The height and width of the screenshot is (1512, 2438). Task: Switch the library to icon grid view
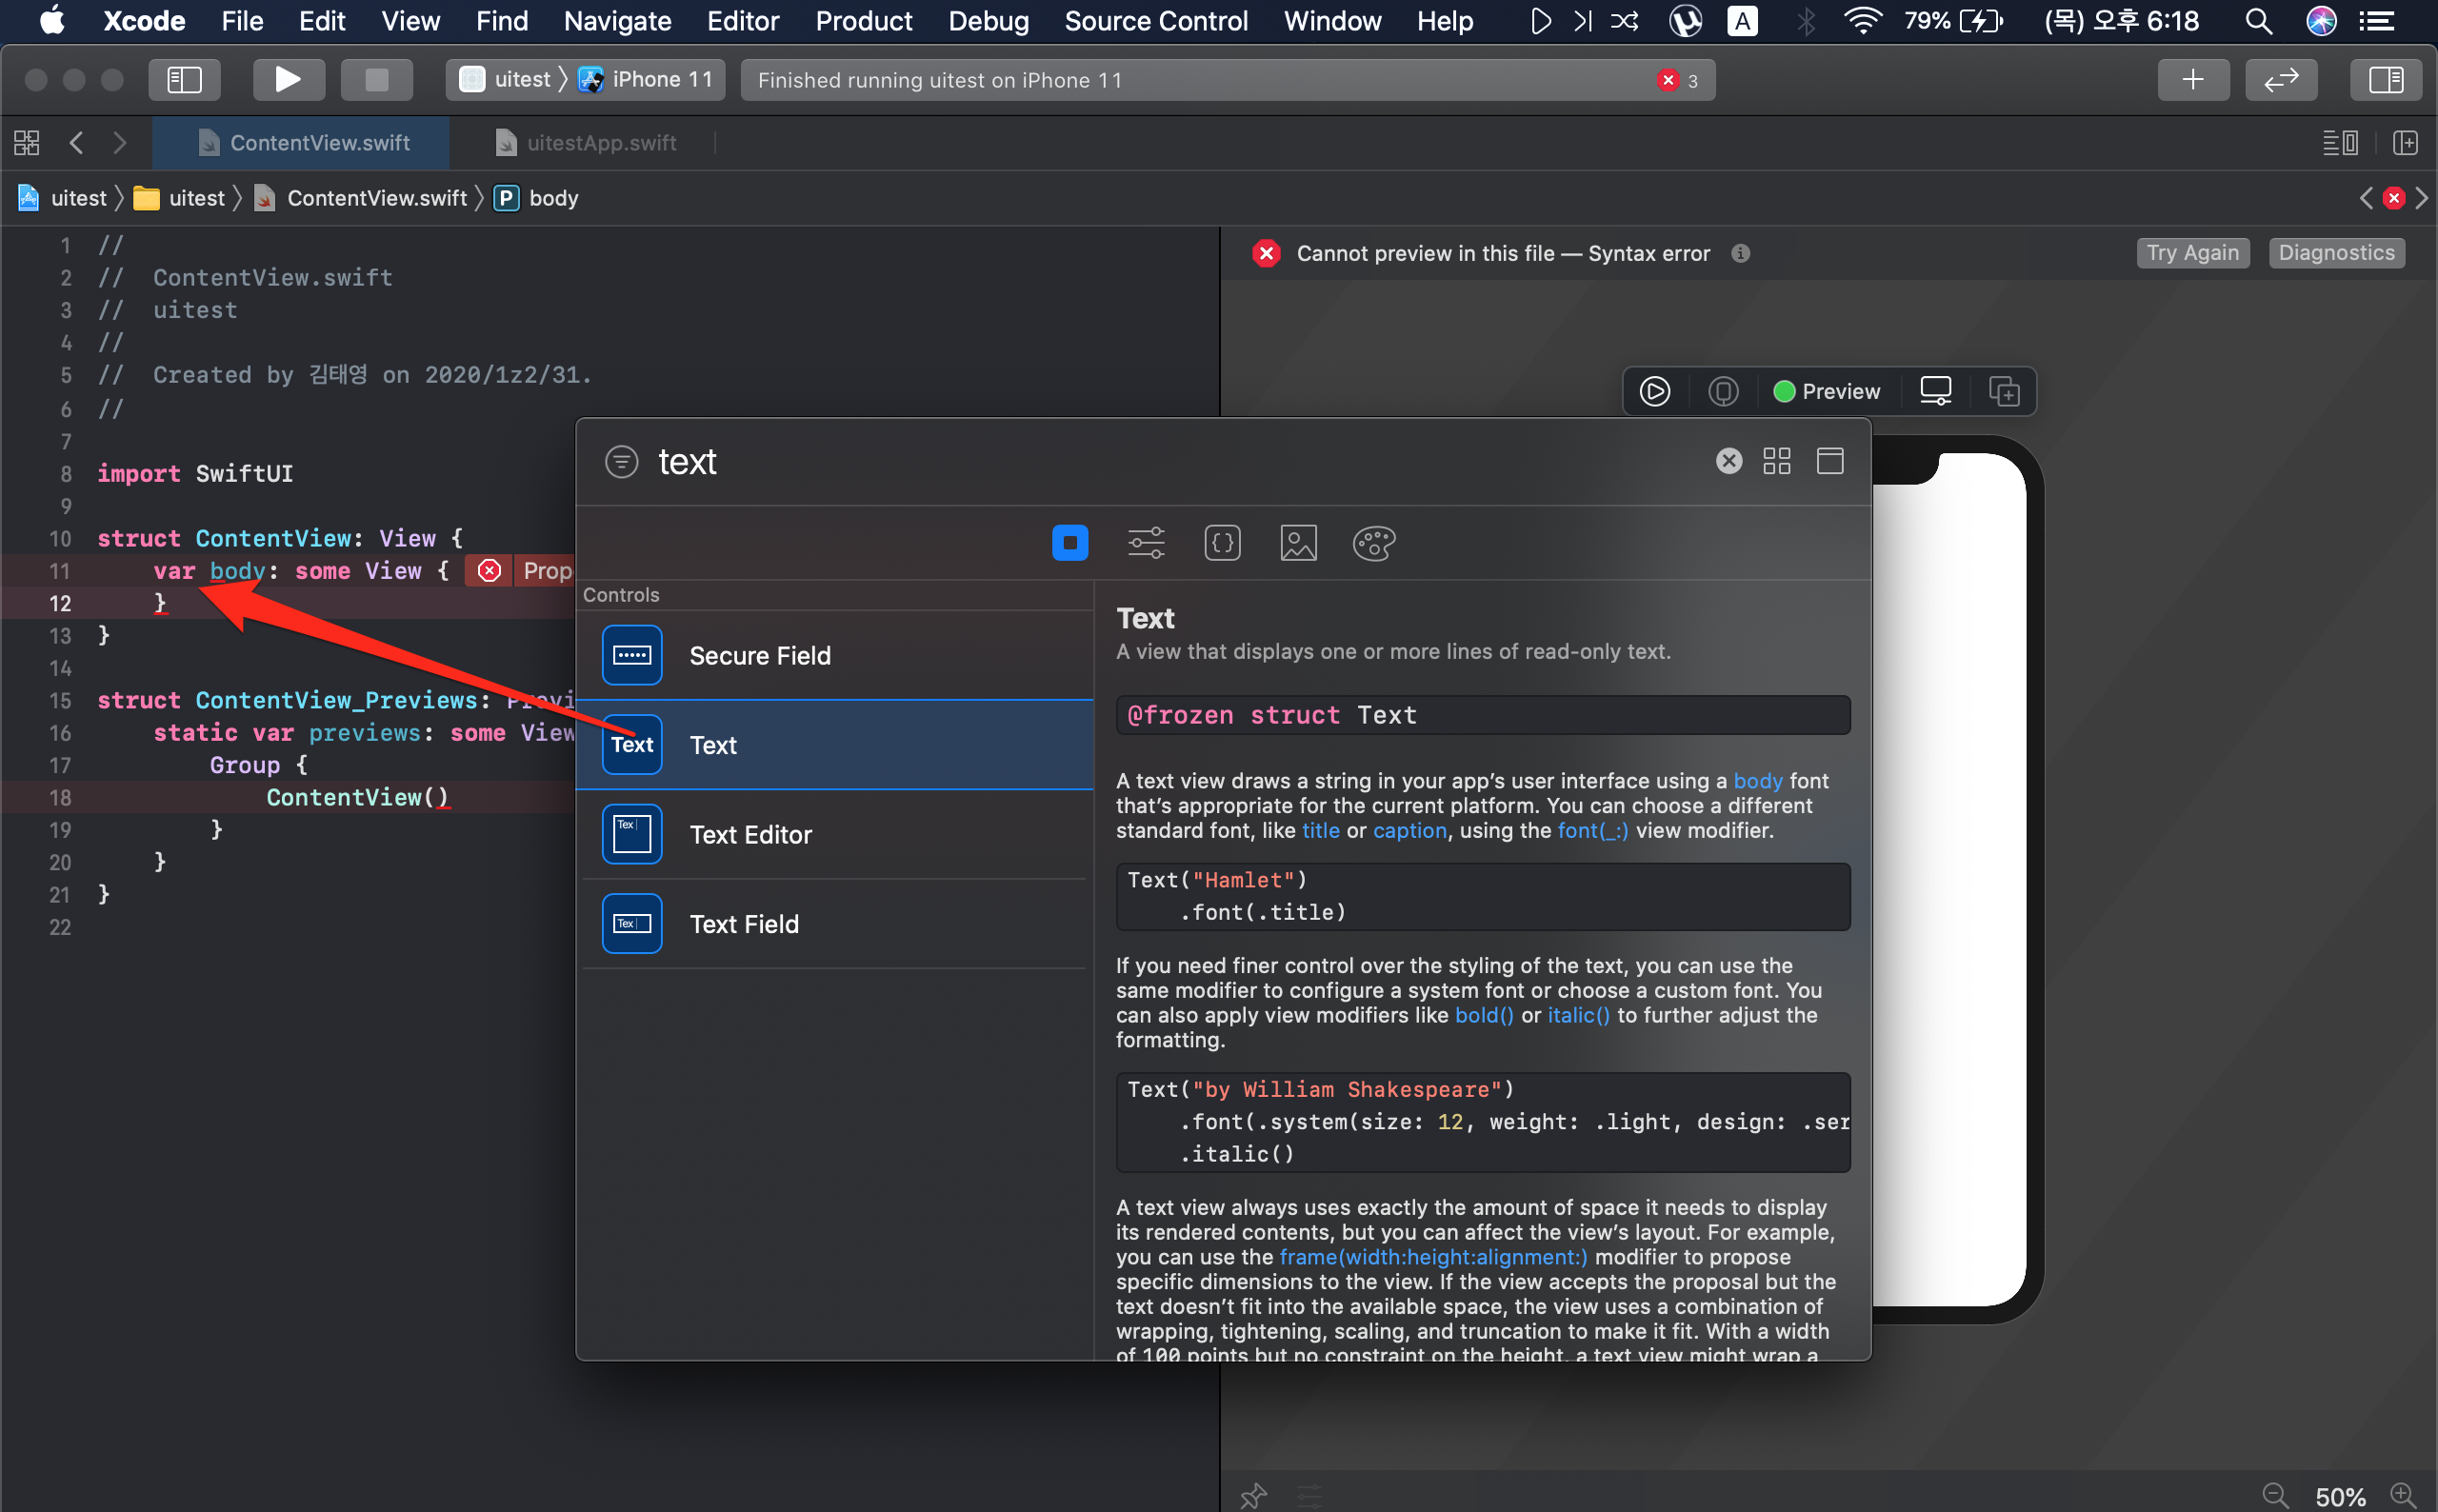tap(1776, 461)
